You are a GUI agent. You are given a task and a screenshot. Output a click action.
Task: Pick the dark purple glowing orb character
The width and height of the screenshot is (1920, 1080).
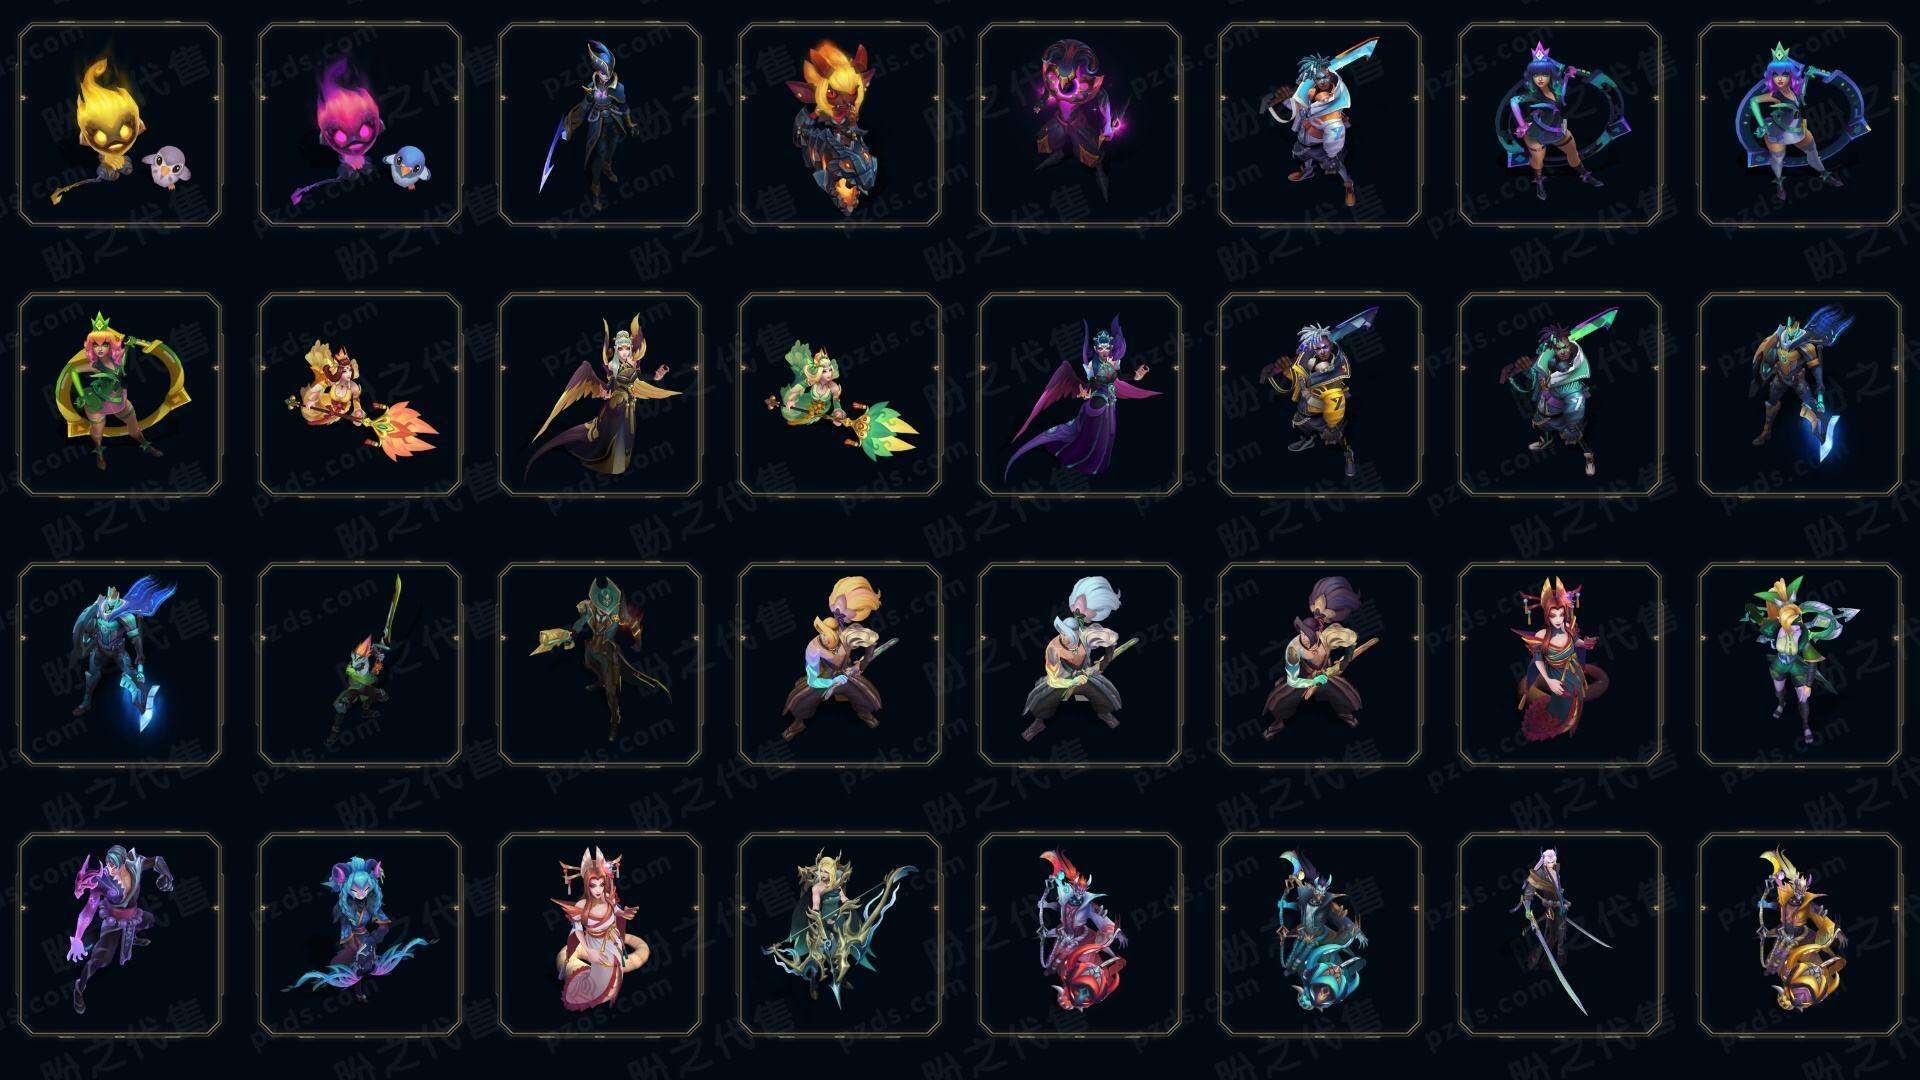(1080, 125)
